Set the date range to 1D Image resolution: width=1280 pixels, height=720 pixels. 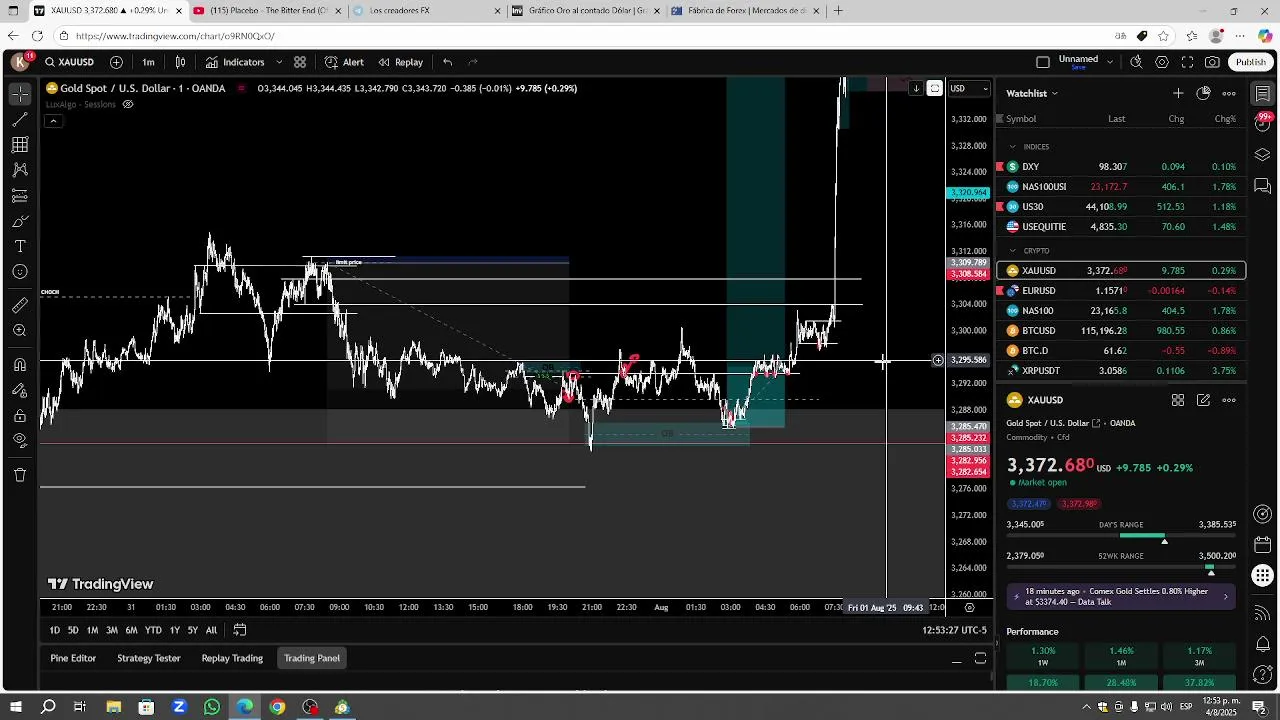[55, 630]
